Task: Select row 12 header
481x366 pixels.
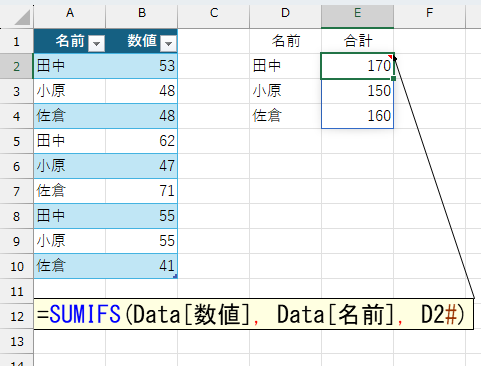Action: [x=17, y=316]
